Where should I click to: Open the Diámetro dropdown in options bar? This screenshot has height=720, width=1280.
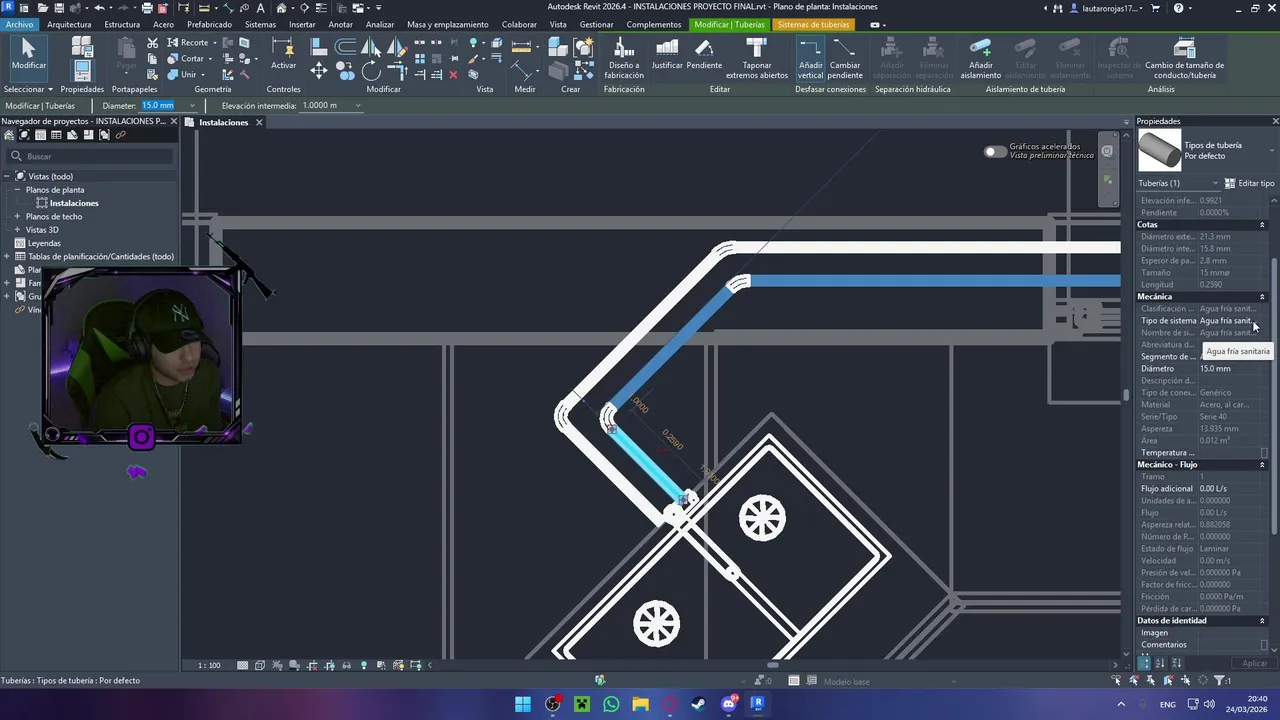(x=192, y=105)
